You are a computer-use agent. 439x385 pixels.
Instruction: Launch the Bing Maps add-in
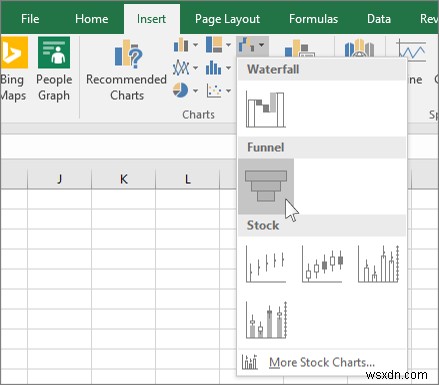[x=13, y=69]
